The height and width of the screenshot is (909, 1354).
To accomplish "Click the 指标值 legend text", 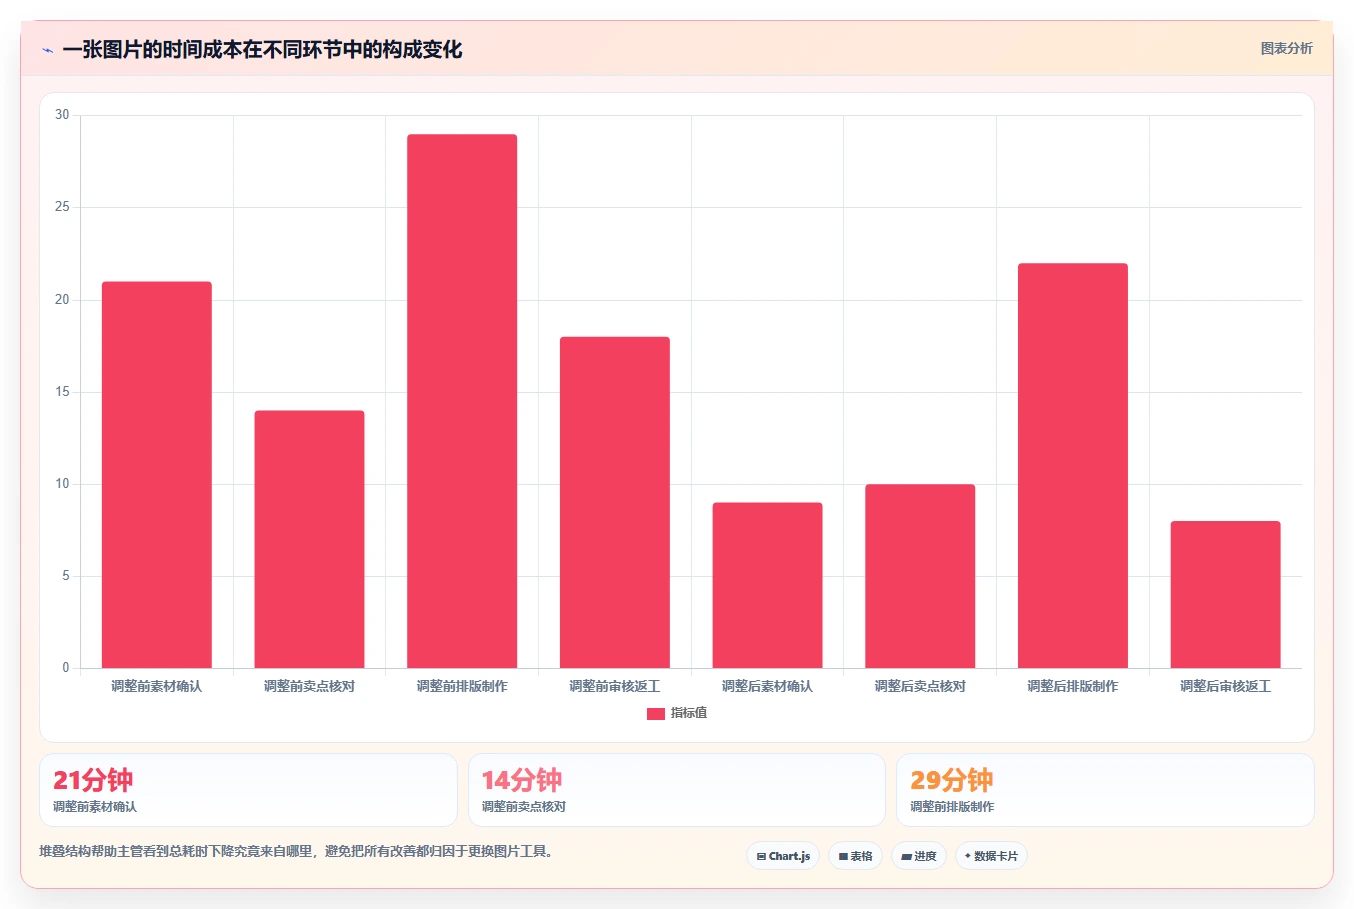I will (689, 713).
